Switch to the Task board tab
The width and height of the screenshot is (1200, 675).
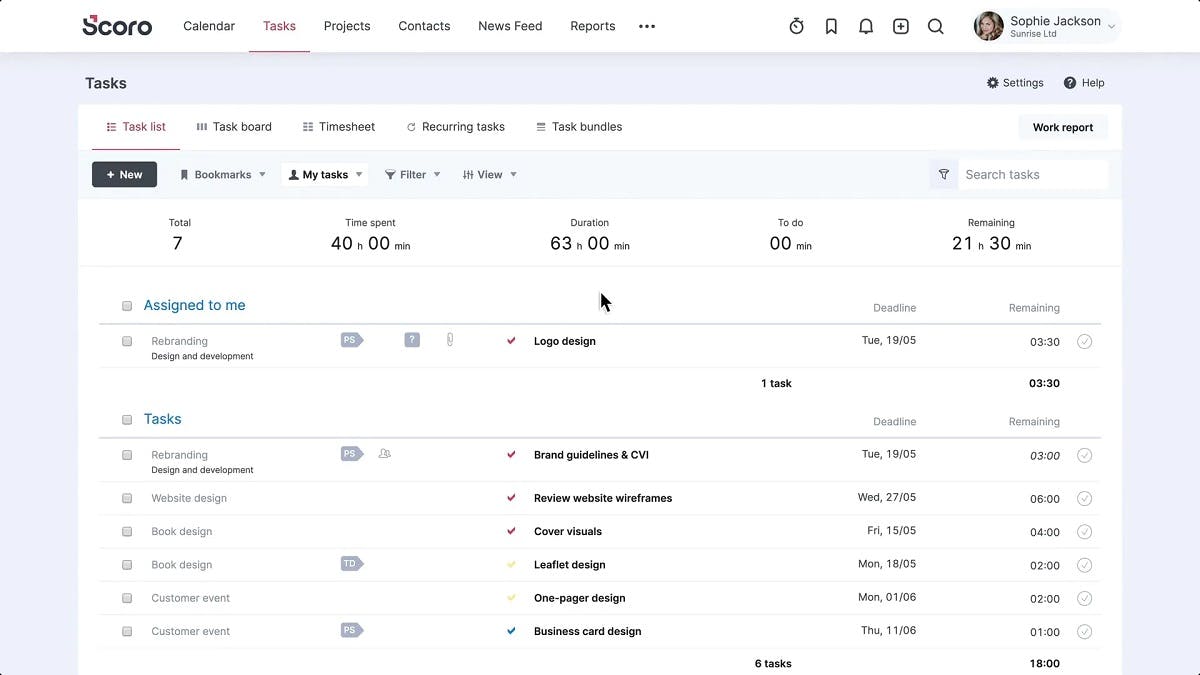234,127
